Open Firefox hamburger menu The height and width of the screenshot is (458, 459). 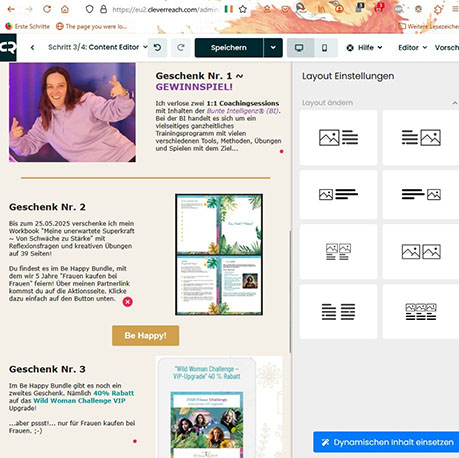[455, 9]
